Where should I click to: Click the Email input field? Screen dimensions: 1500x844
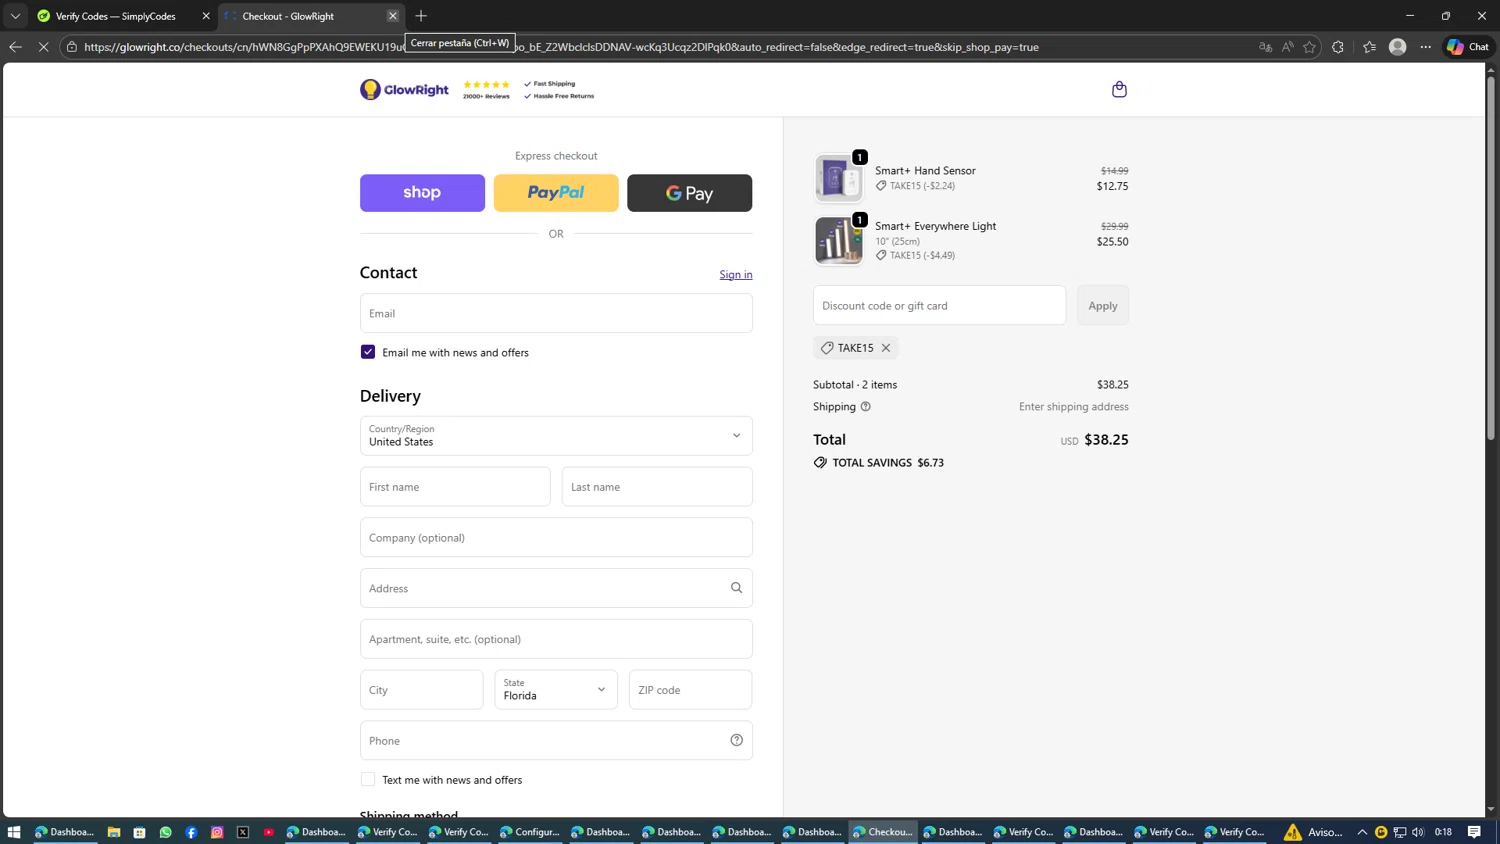click(556, 313)
